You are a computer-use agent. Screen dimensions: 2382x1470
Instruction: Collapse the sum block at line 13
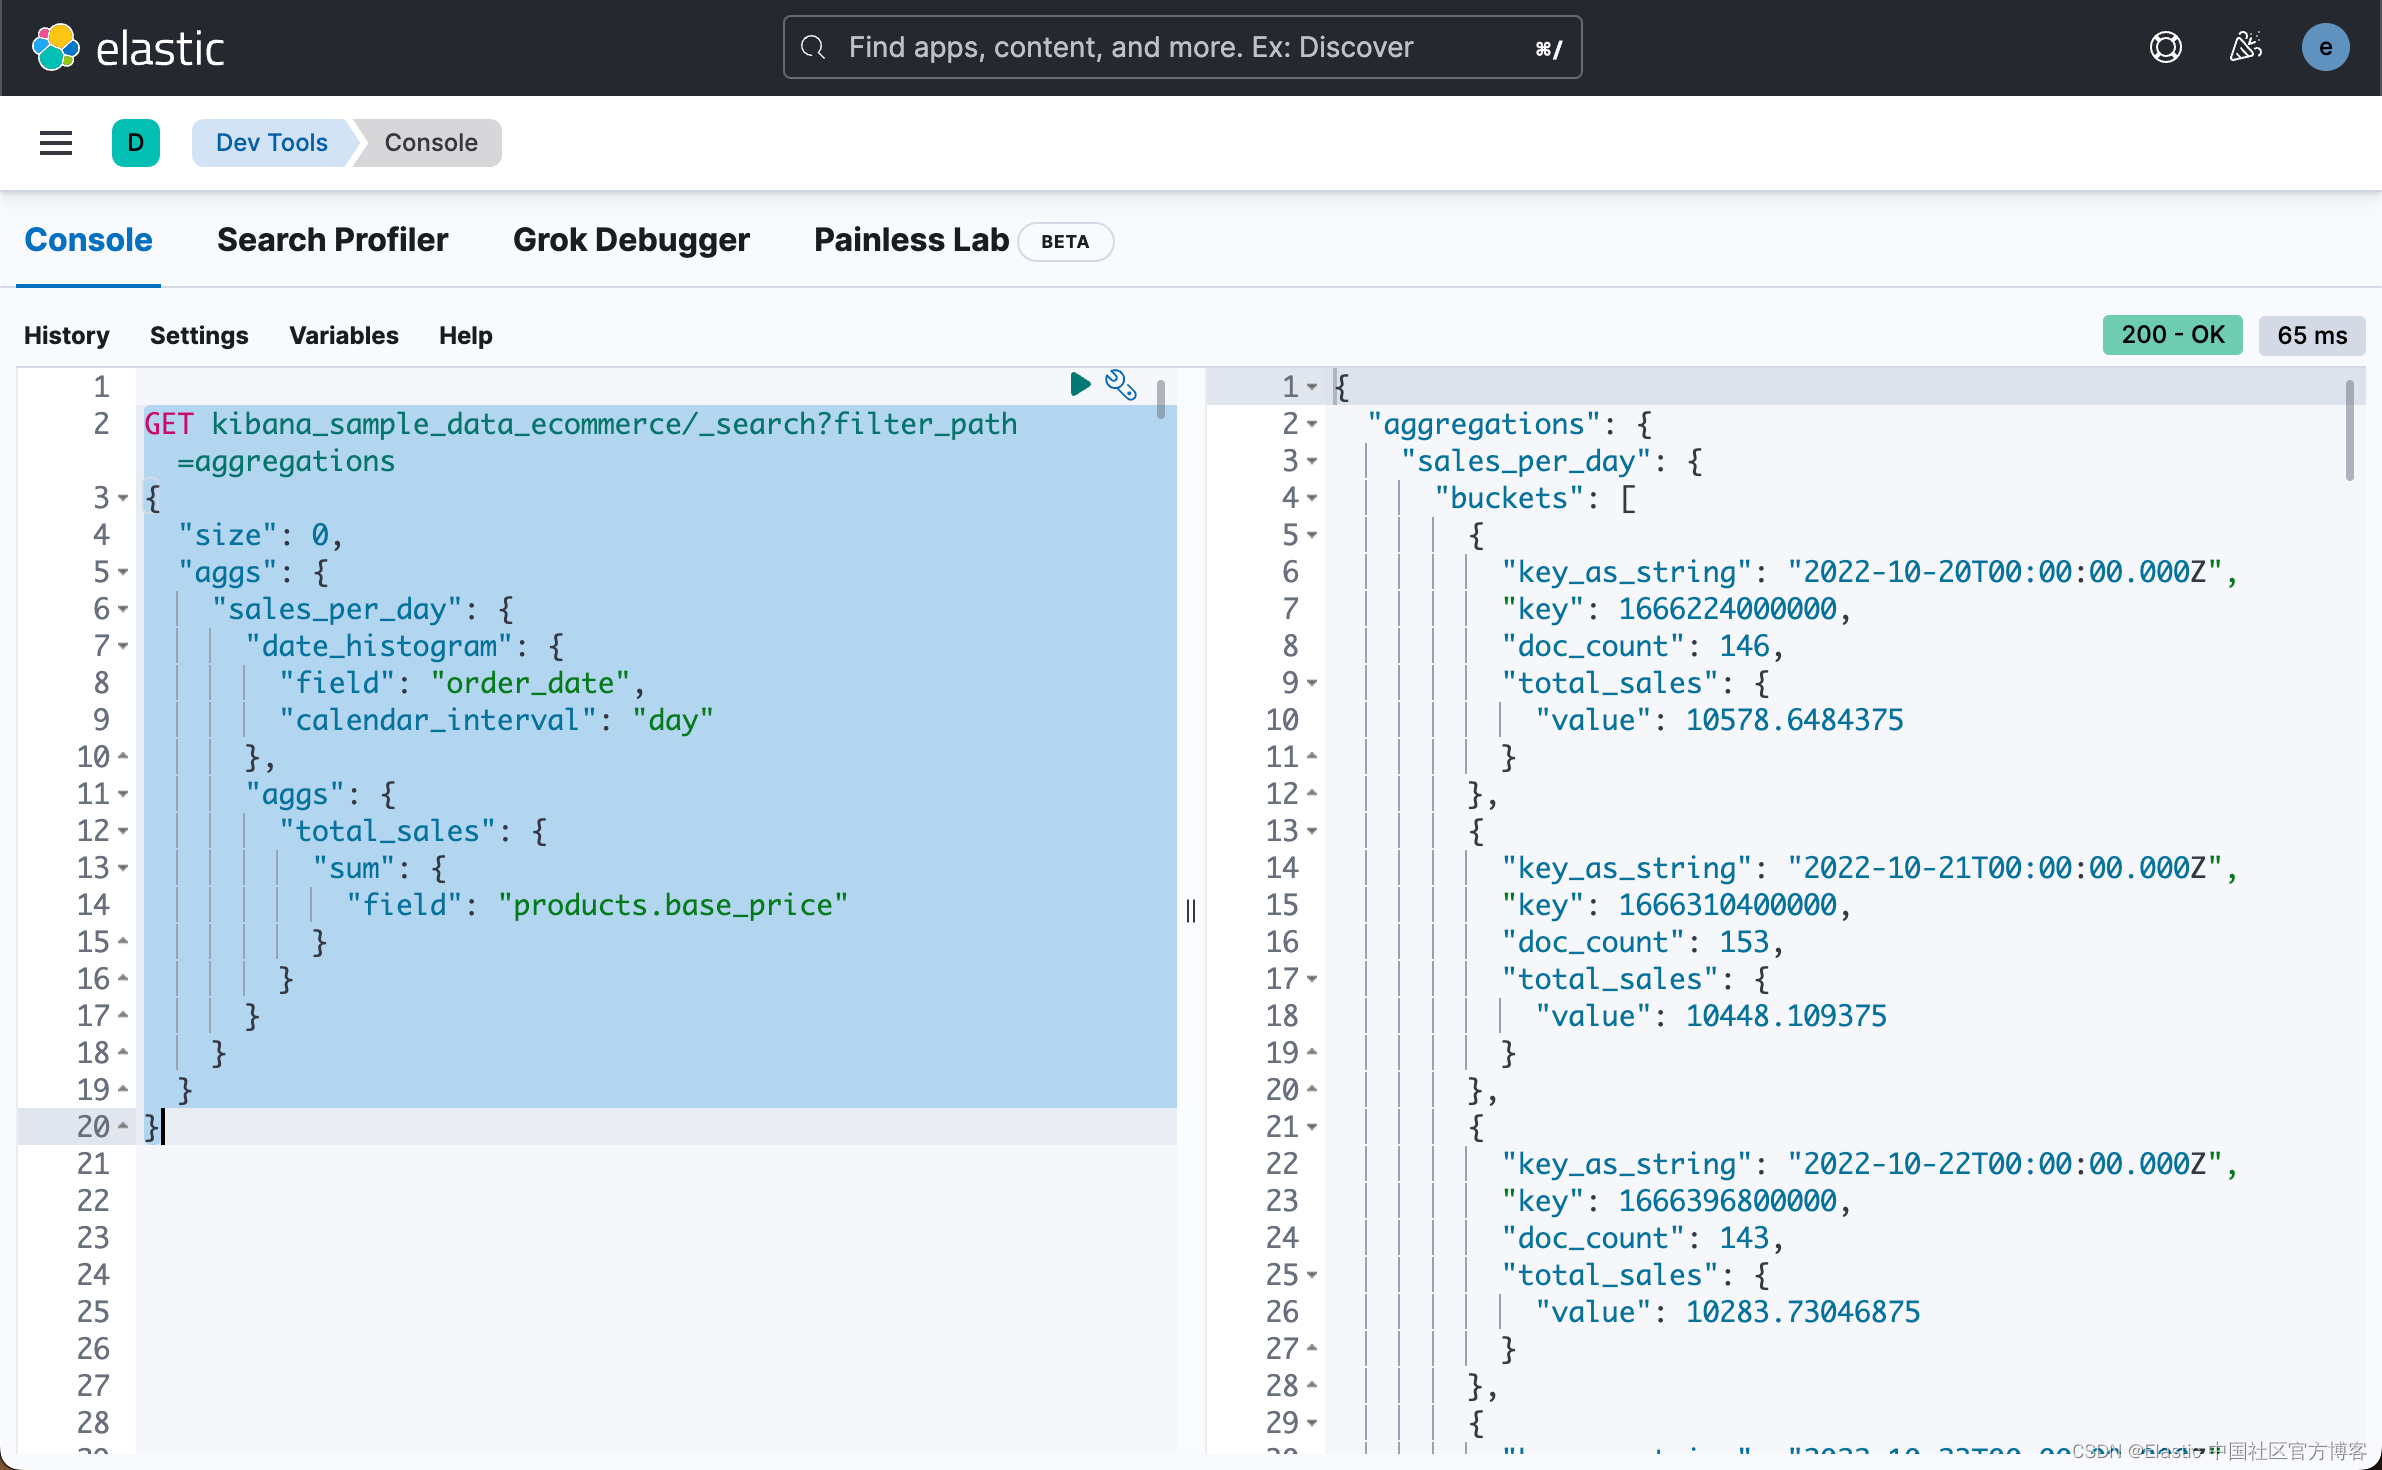[123, 868]
